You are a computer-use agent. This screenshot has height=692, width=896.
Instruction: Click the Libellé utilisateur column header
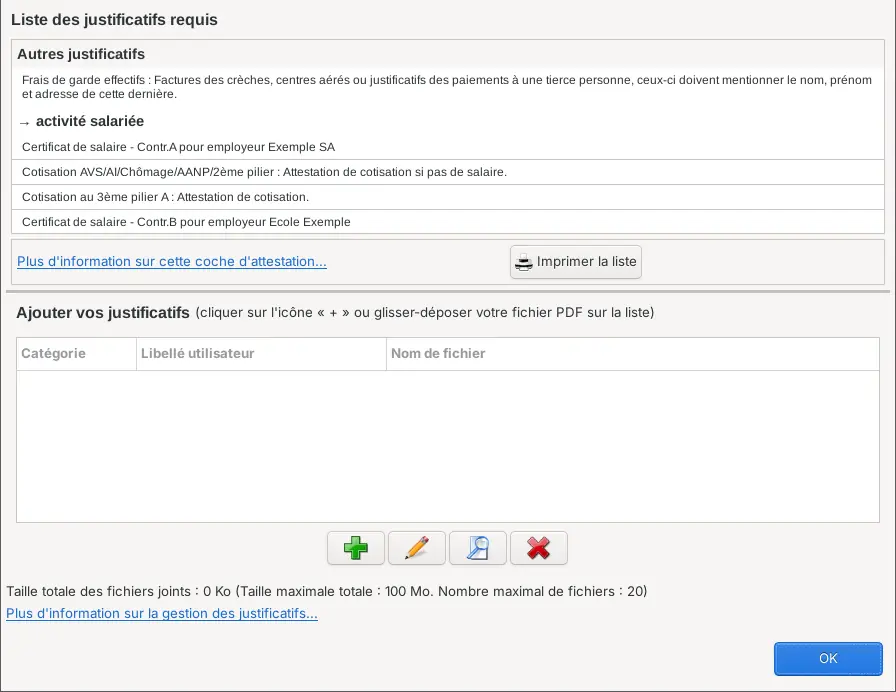pos(262,354)
